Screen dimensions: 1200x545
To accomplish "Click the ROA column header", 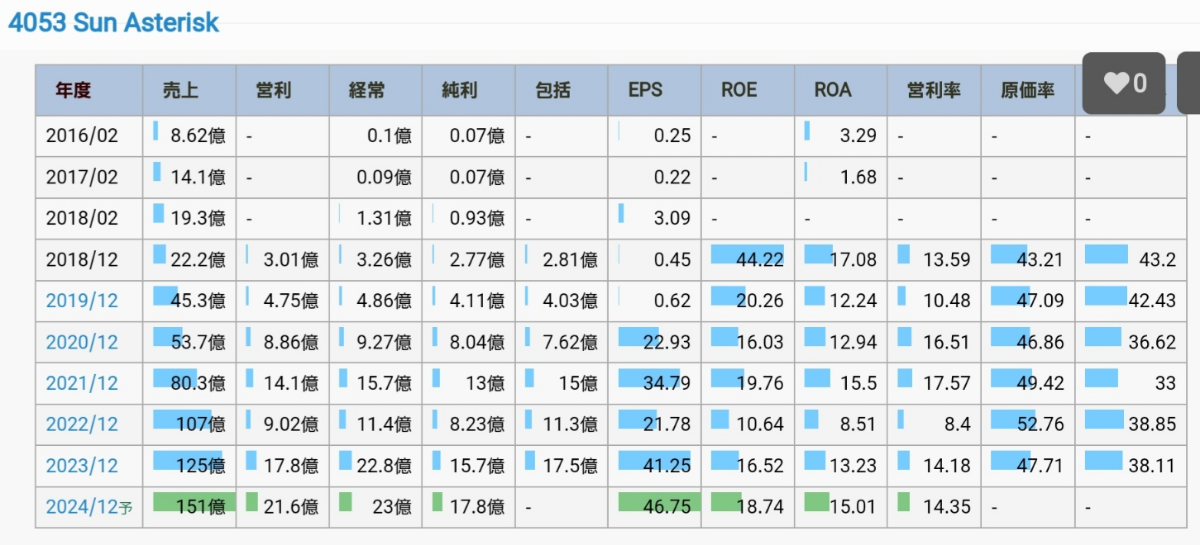I will coord(832,90).
